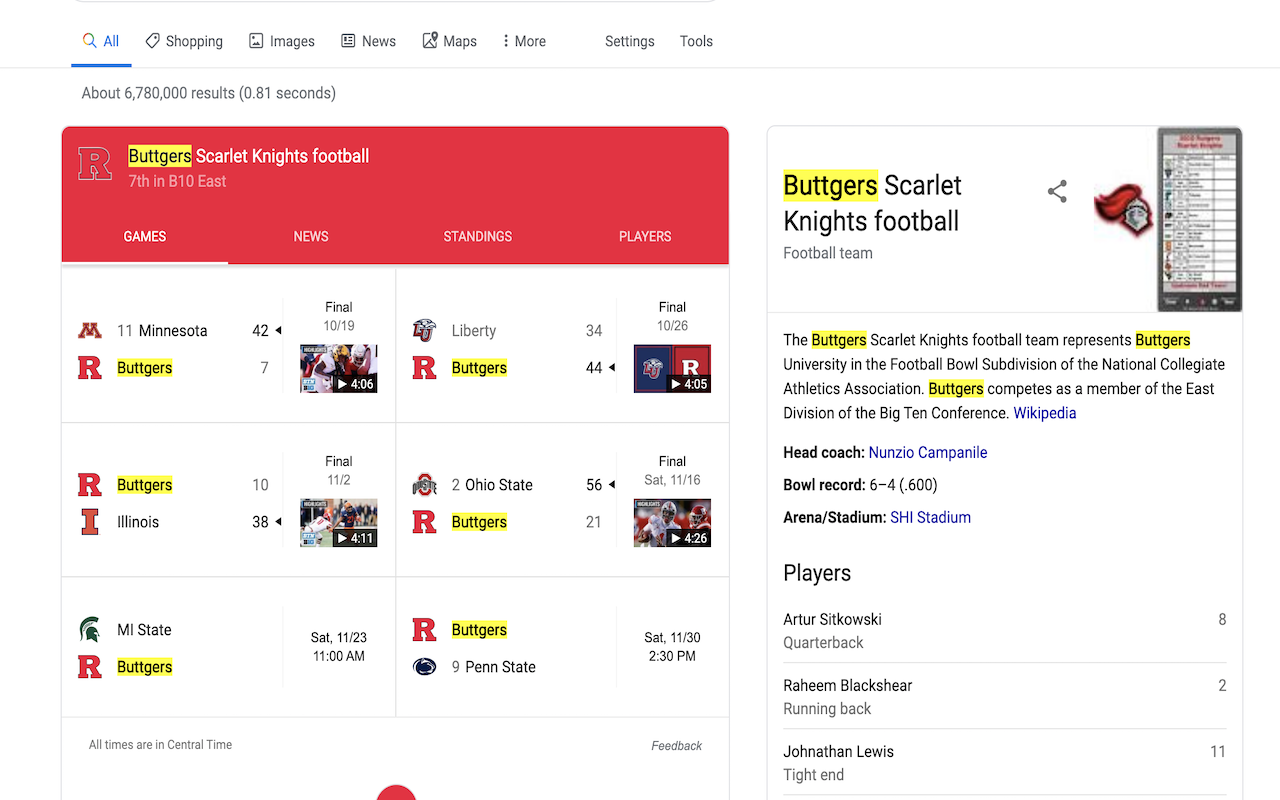Click the News search icon
1280x800 pixels.
(348, 41)
